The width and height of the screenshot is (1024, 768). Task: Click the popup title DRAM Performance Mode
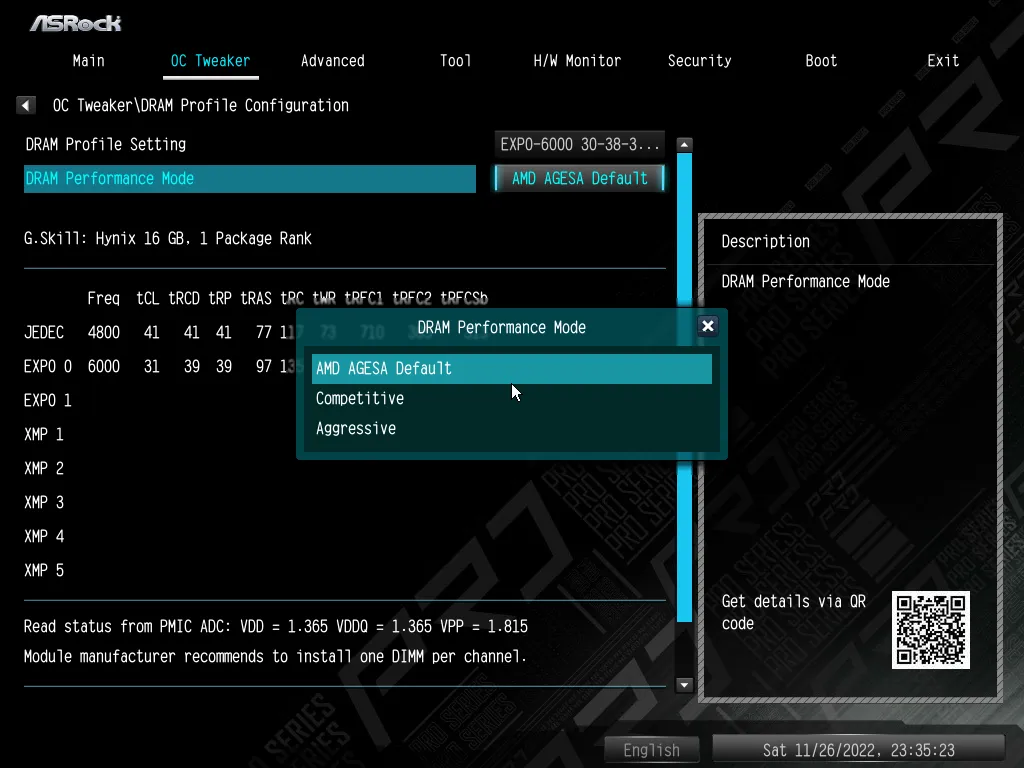coord(502,327)
